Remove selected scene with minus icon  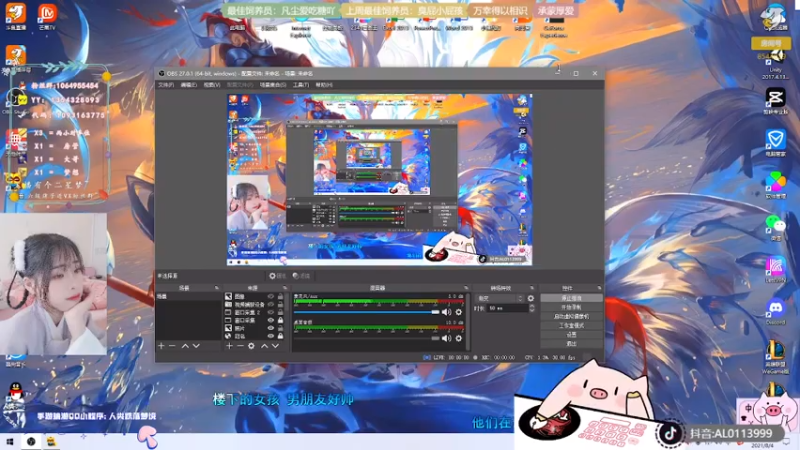(x=172, y=346)
